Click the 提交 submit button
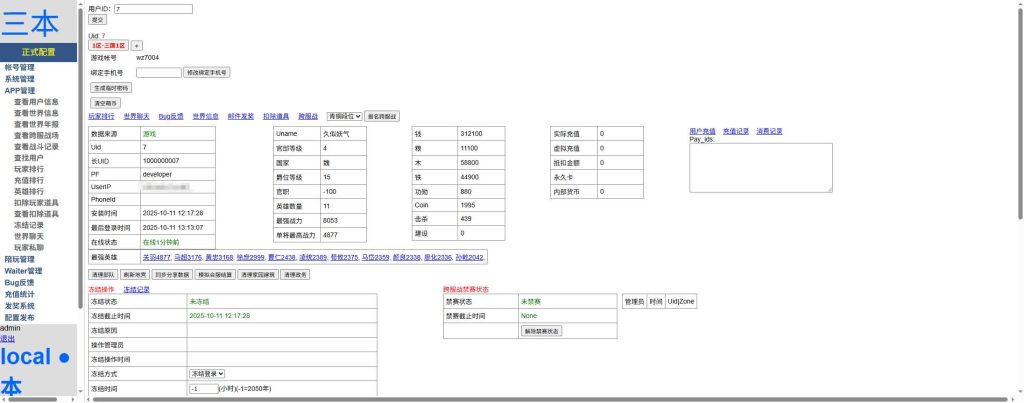 tap(97, 19)
